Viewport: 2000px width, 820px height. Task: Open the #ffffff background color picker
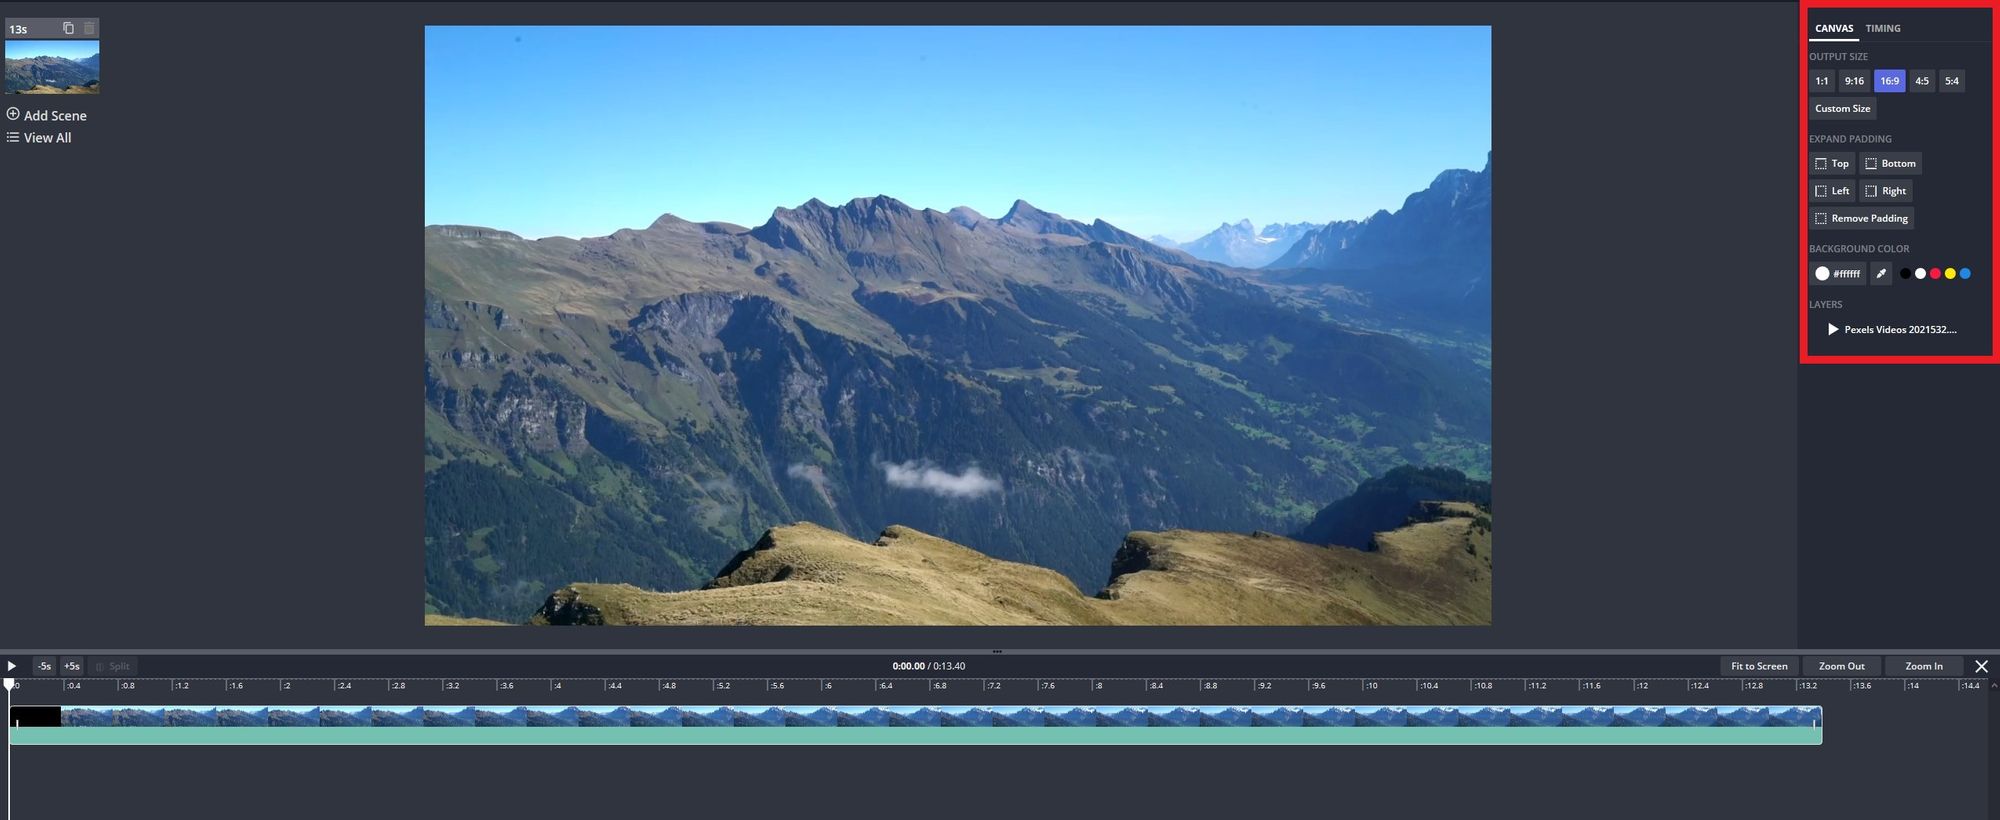[1837, 273]
